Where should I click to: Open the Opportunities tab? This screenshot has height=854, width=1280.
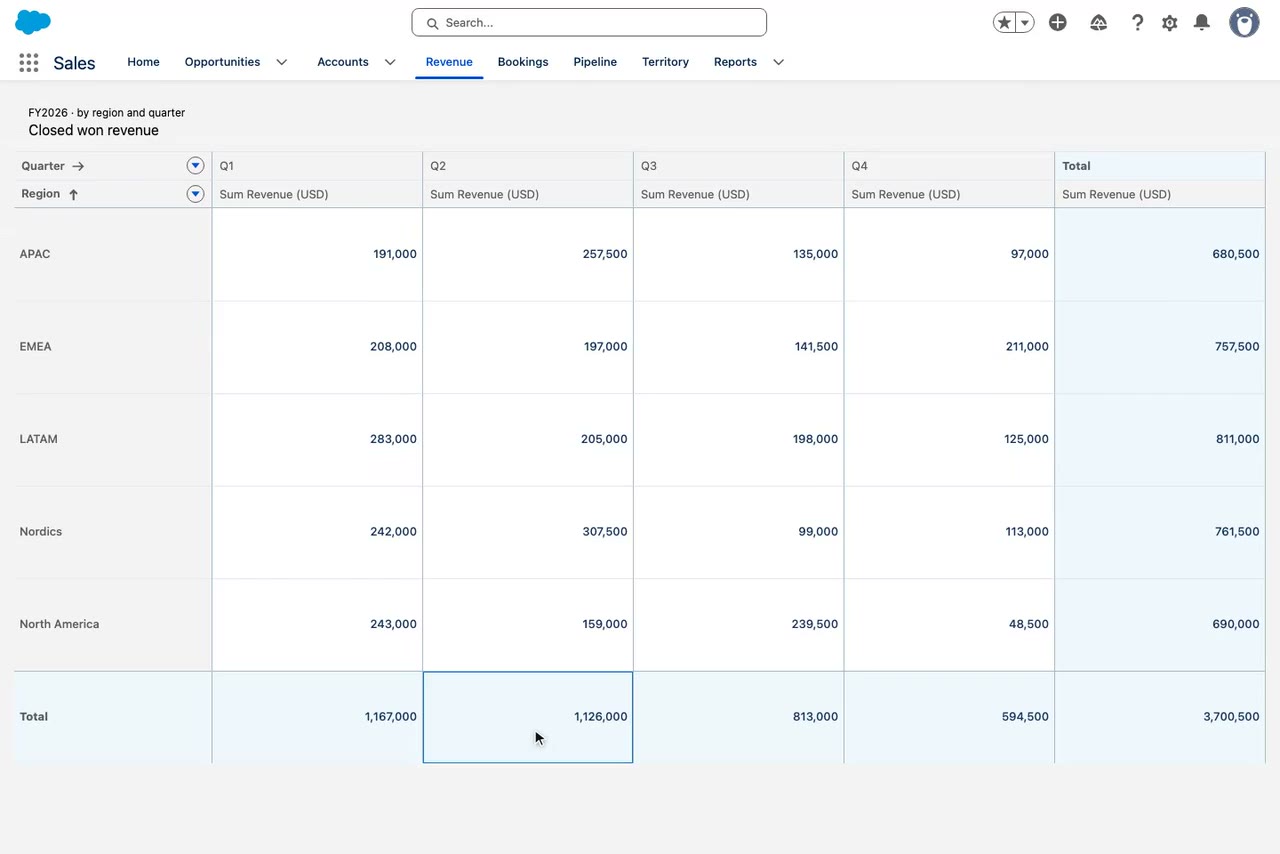coord(222,62)
